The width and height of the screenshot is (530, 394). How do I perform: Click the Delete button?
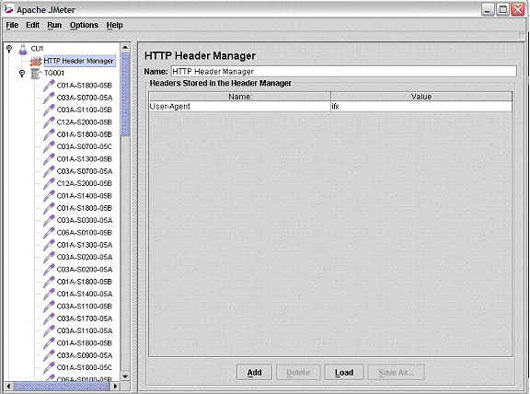pyautogui.click(x=298, y=372)
